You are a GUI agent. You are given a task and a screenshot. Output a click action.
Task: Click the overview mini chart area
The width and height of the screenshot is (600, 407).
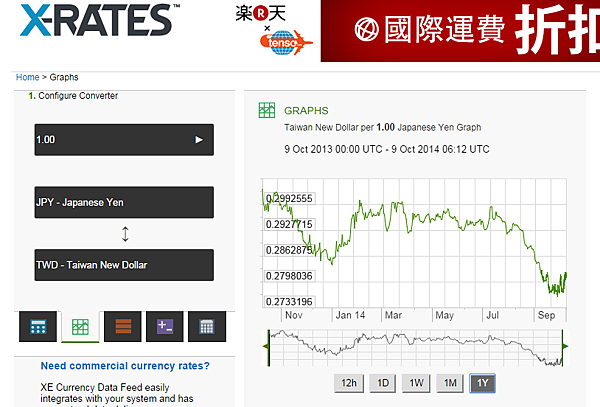coord(416,347)
